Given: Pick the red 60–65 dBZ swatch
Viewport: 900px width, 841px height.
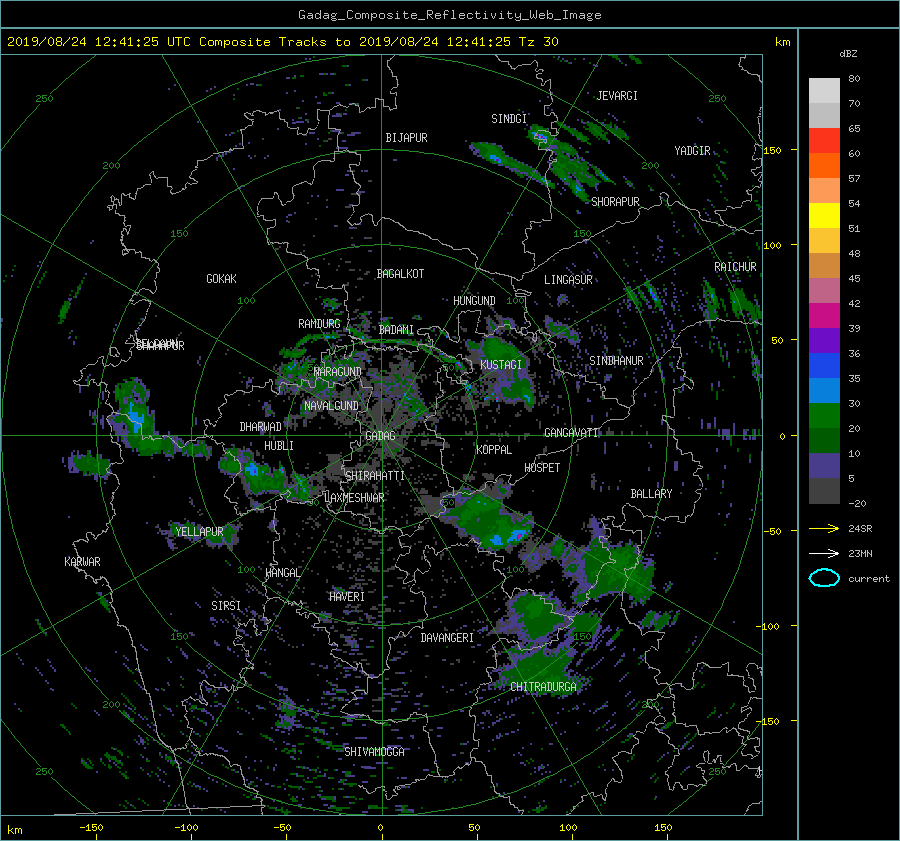Looking at the screenshot, I should 824,141.
